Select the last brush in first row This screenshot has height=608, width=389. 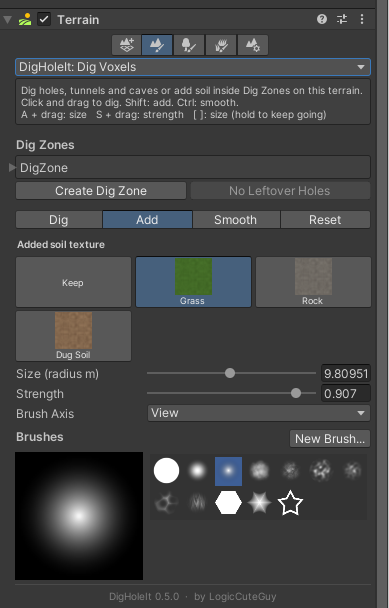coord(353,471)
